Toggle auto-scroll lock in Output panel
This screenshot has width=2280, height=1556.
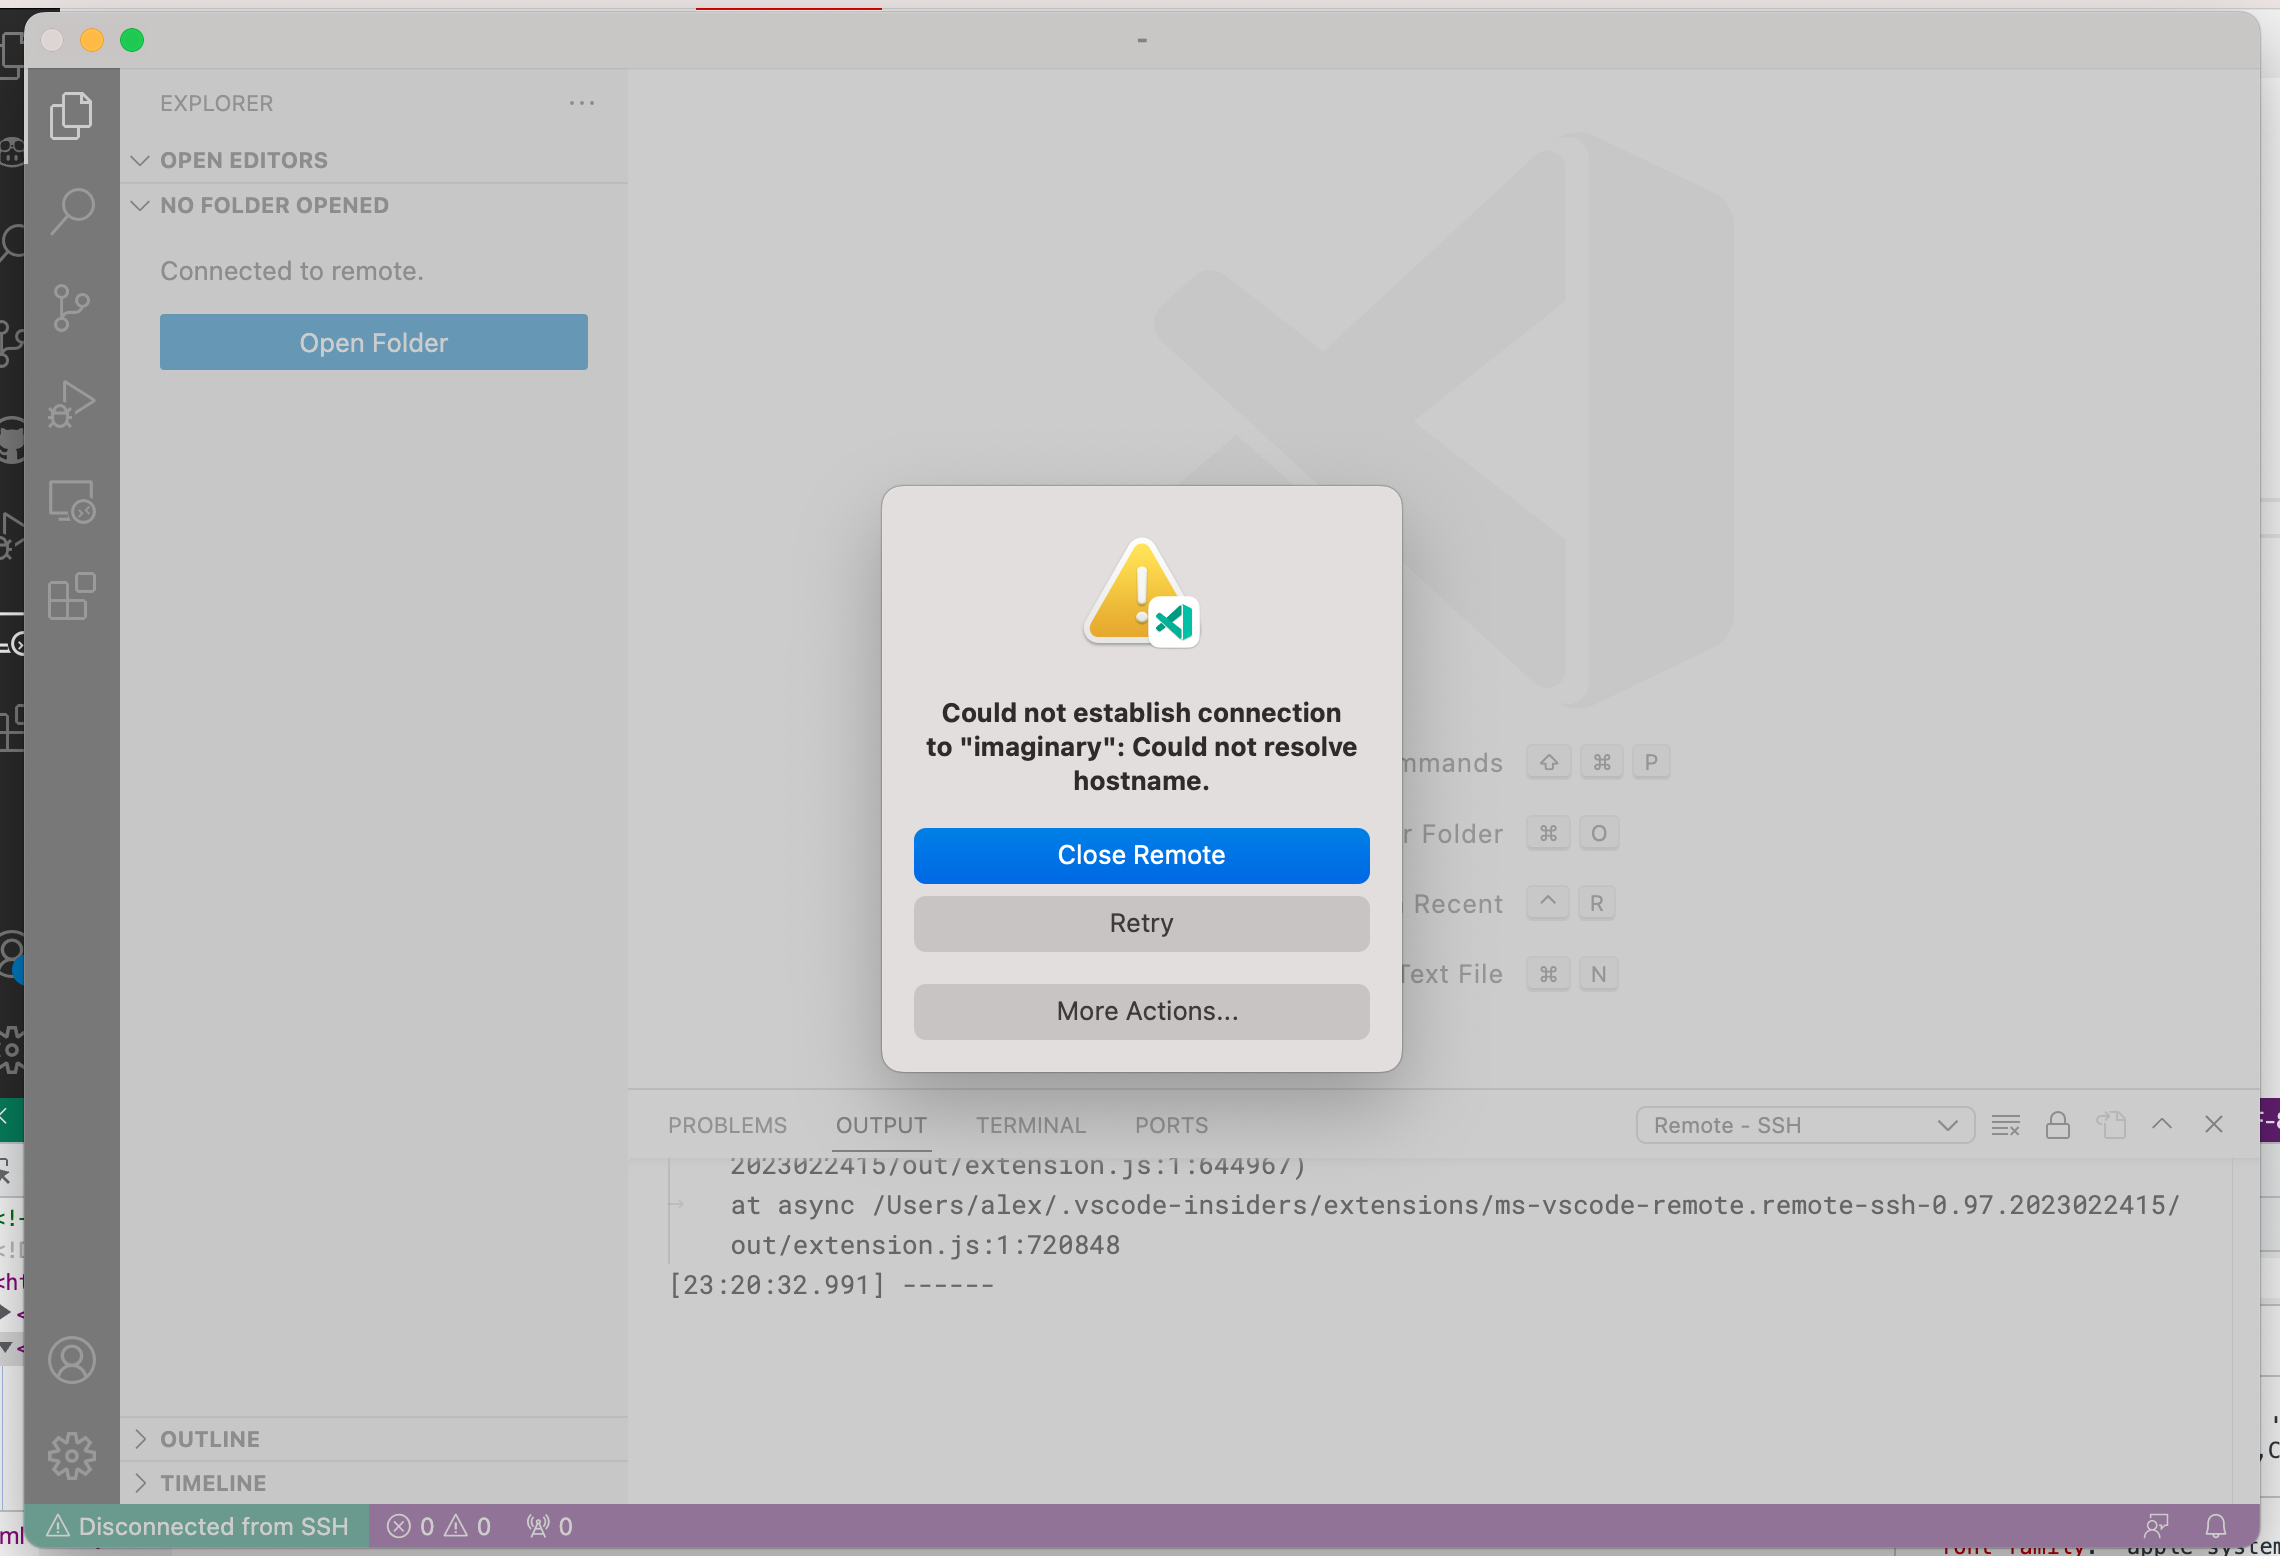tap(2057, 1124)
